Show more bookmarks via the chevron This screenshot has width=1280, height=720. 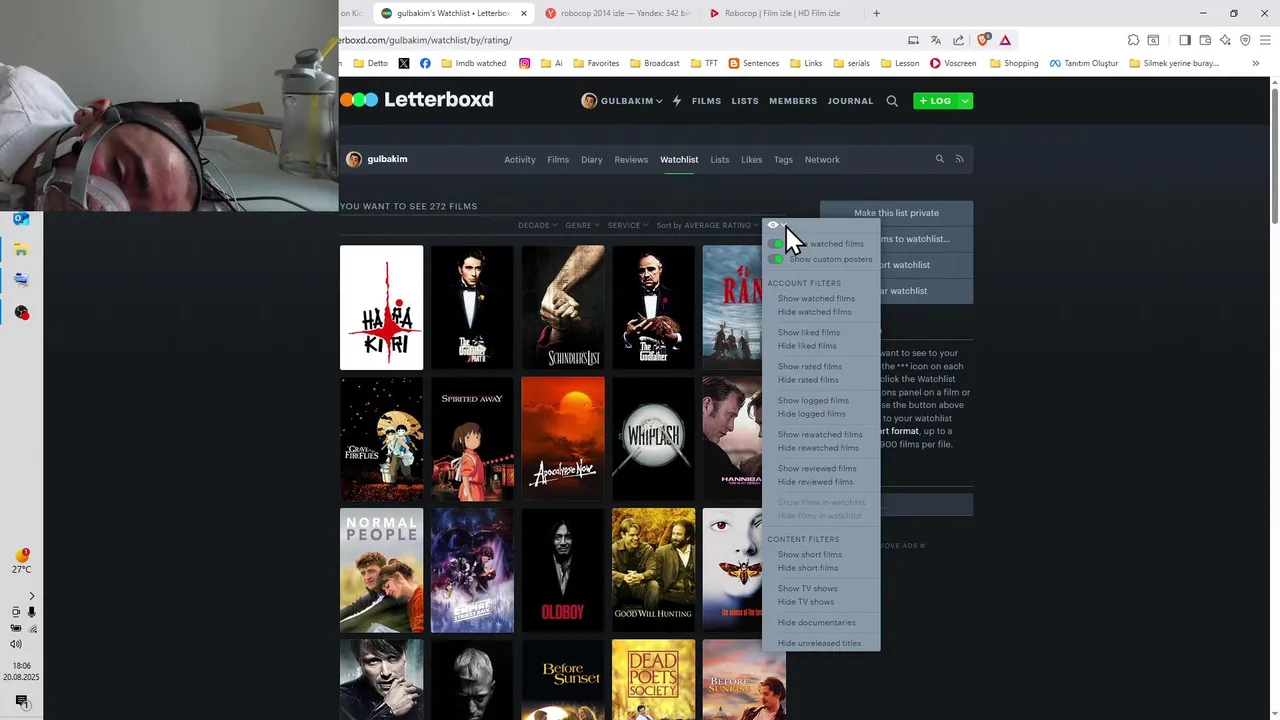point(1256,63)
